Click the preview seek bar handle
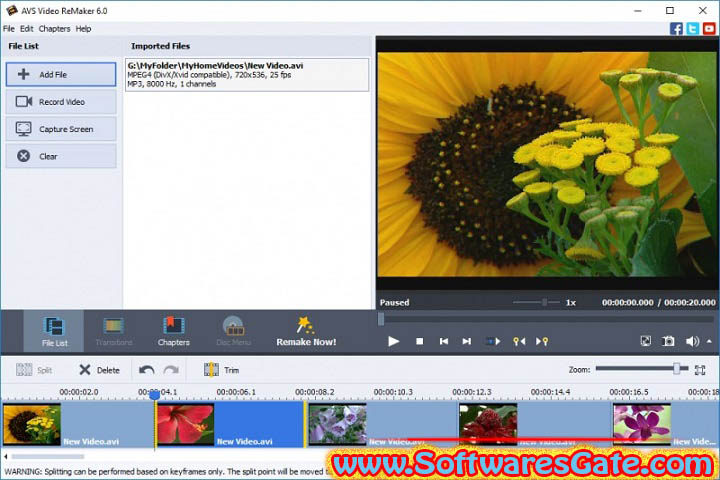The width and height of the screenshot is (720, 480). (x=381, y=319)
